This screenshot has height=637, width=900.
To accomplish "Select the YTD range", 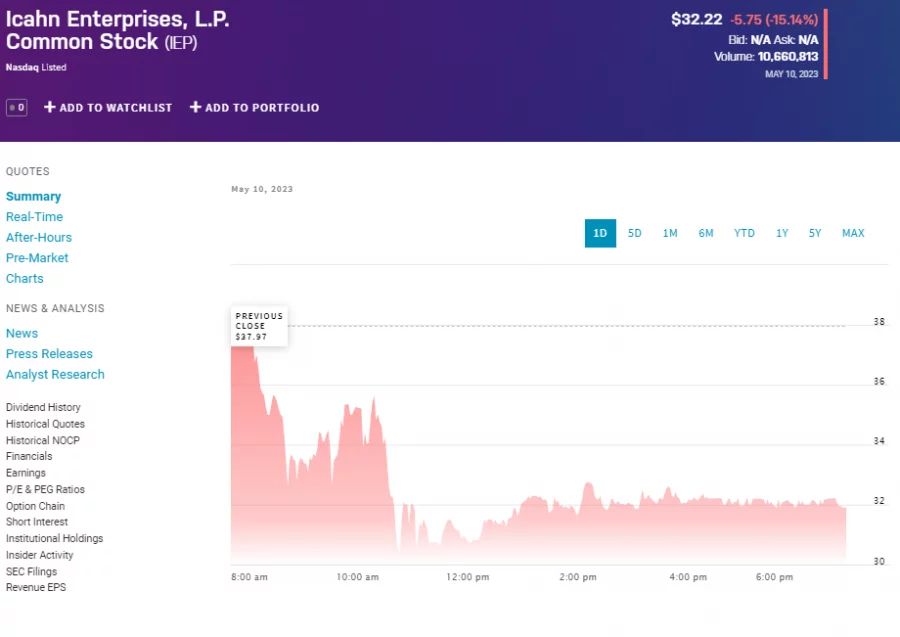I will tap(744, 232).
